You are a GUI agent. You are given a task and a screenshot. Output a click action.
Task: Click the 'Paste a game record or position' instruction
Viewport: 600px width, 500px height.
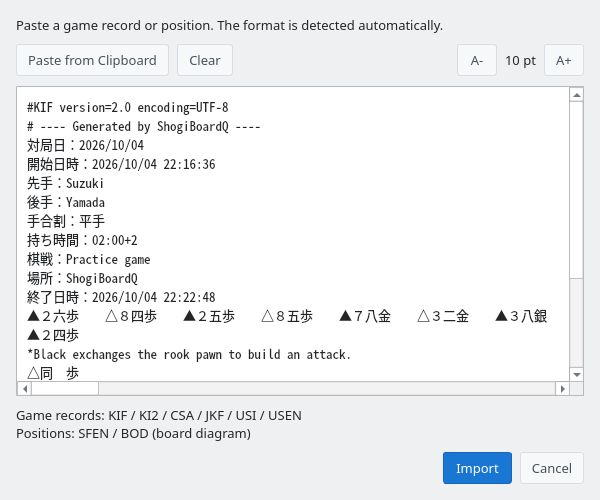click(x=229, y=26)
